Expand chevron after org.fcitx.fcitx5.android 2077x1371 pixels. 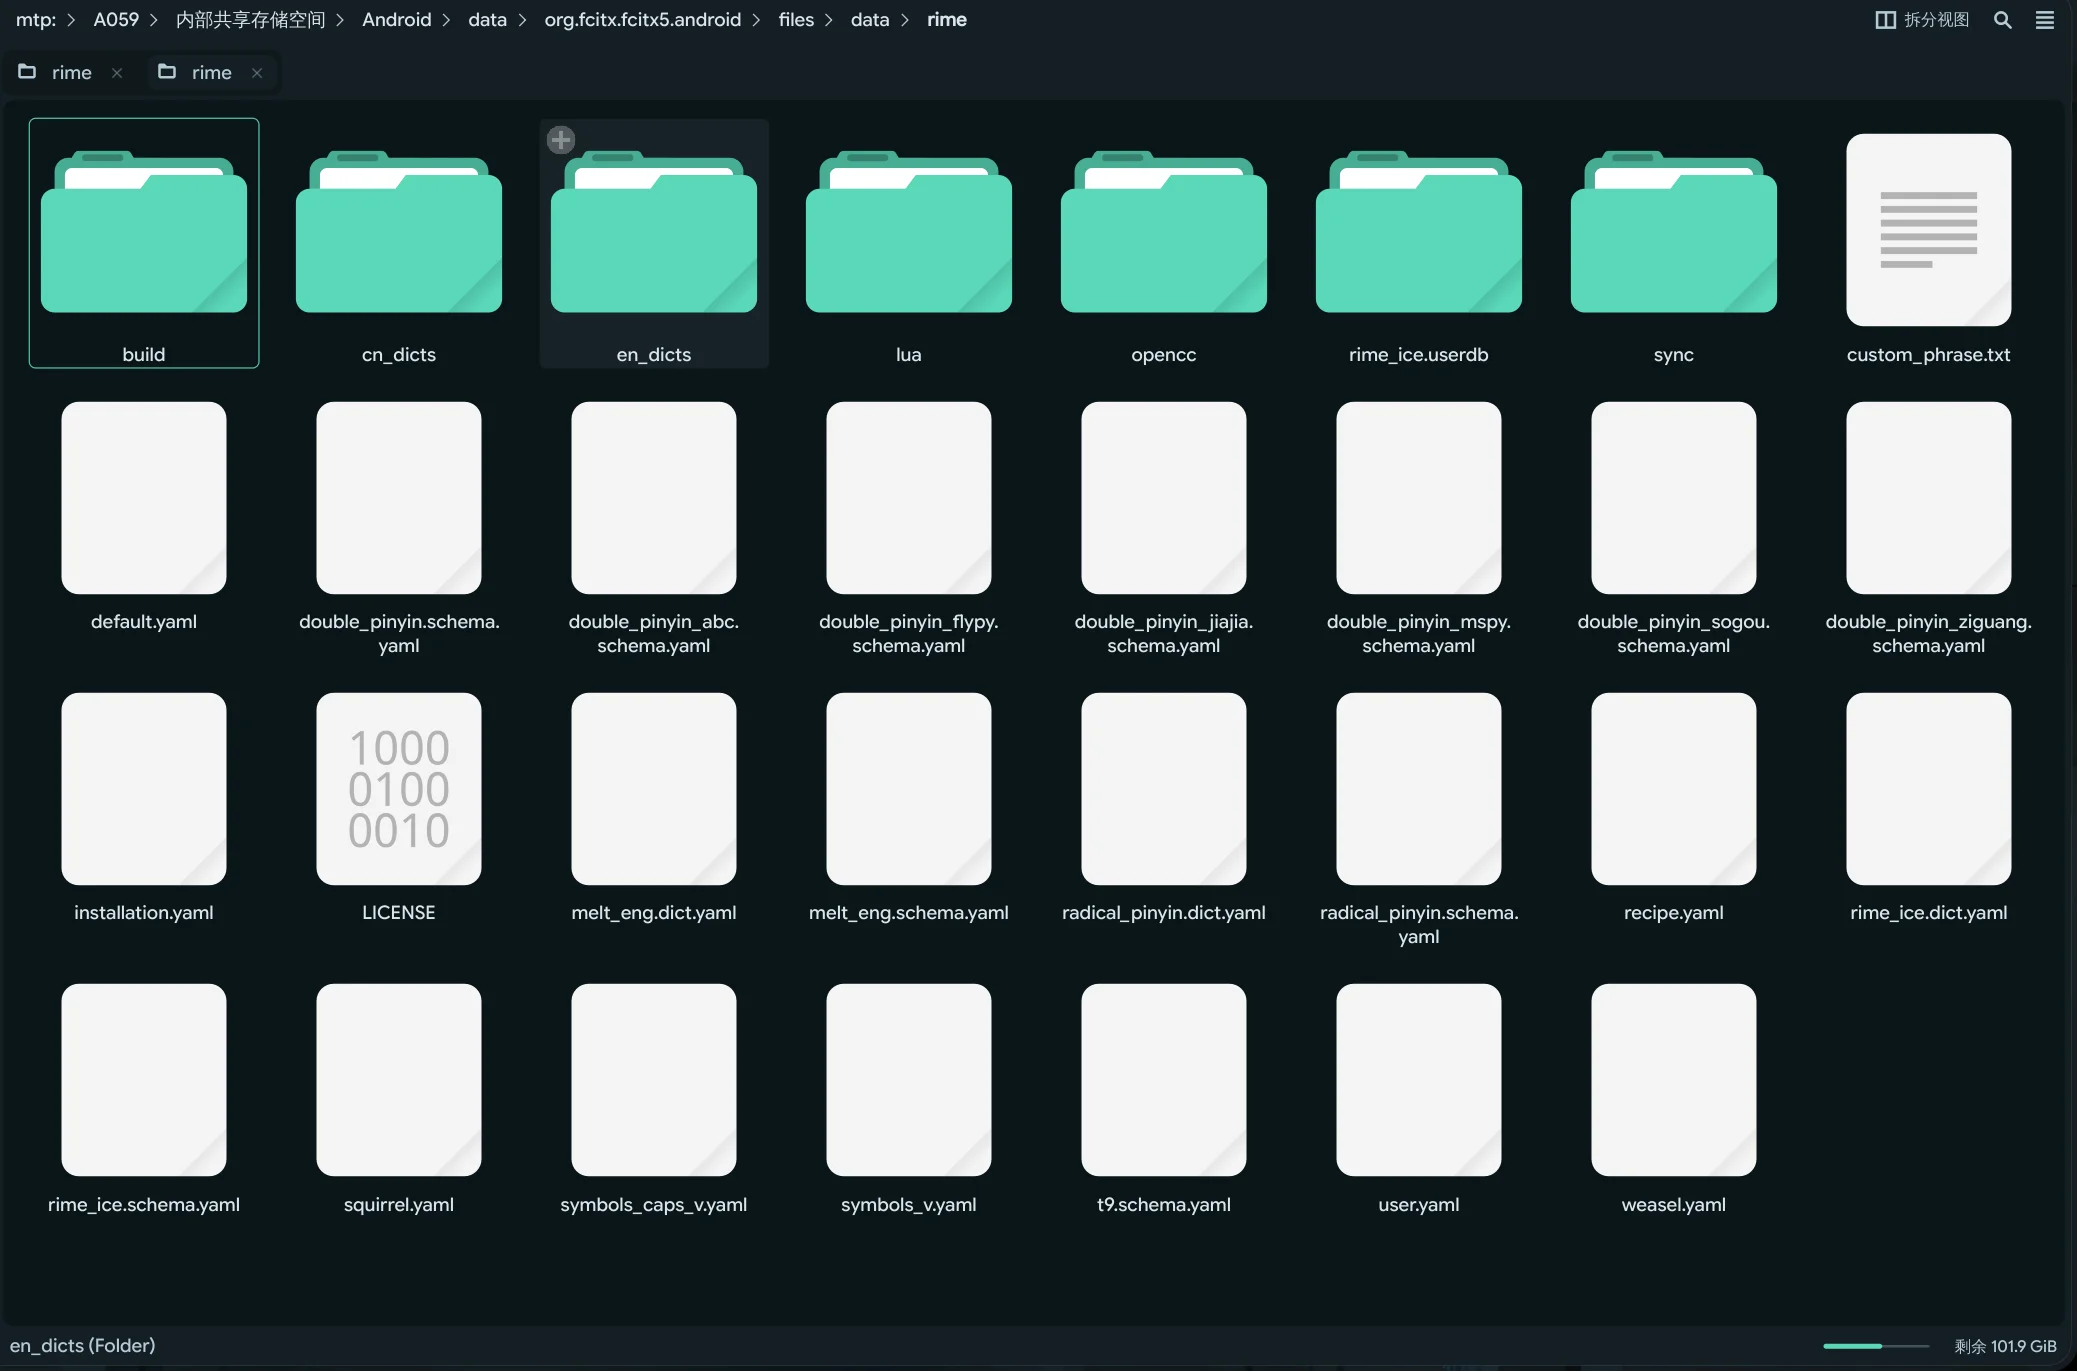(756, 20)
